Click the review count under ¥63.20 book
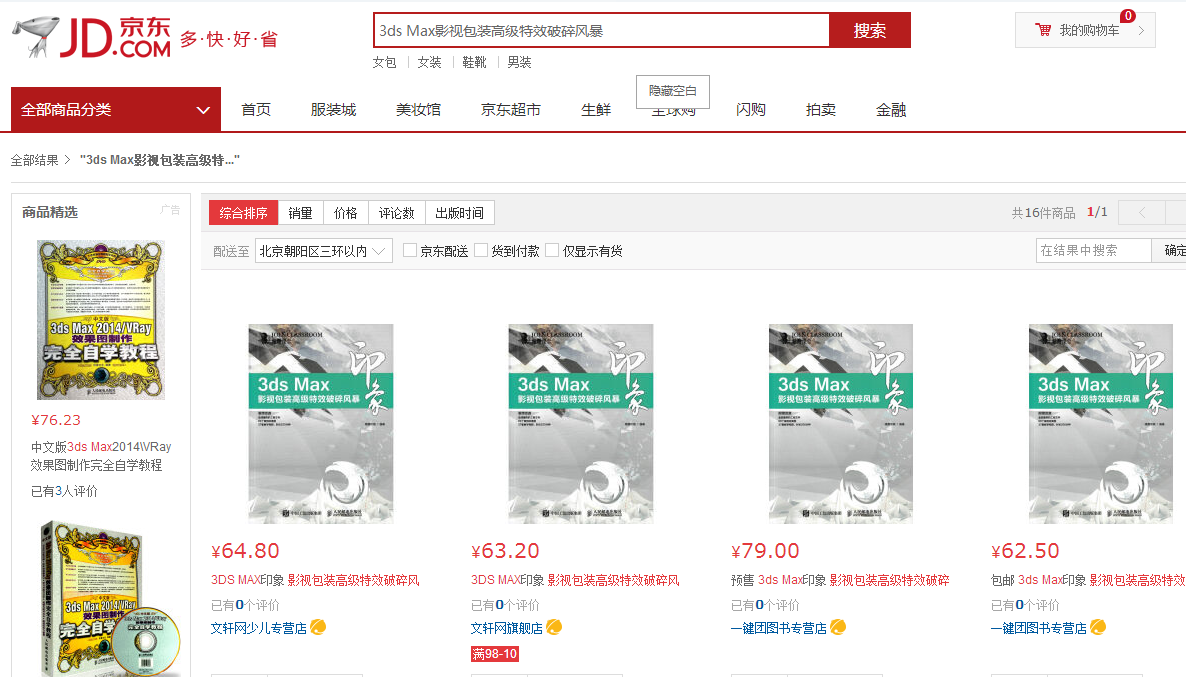 coord(505,605)
